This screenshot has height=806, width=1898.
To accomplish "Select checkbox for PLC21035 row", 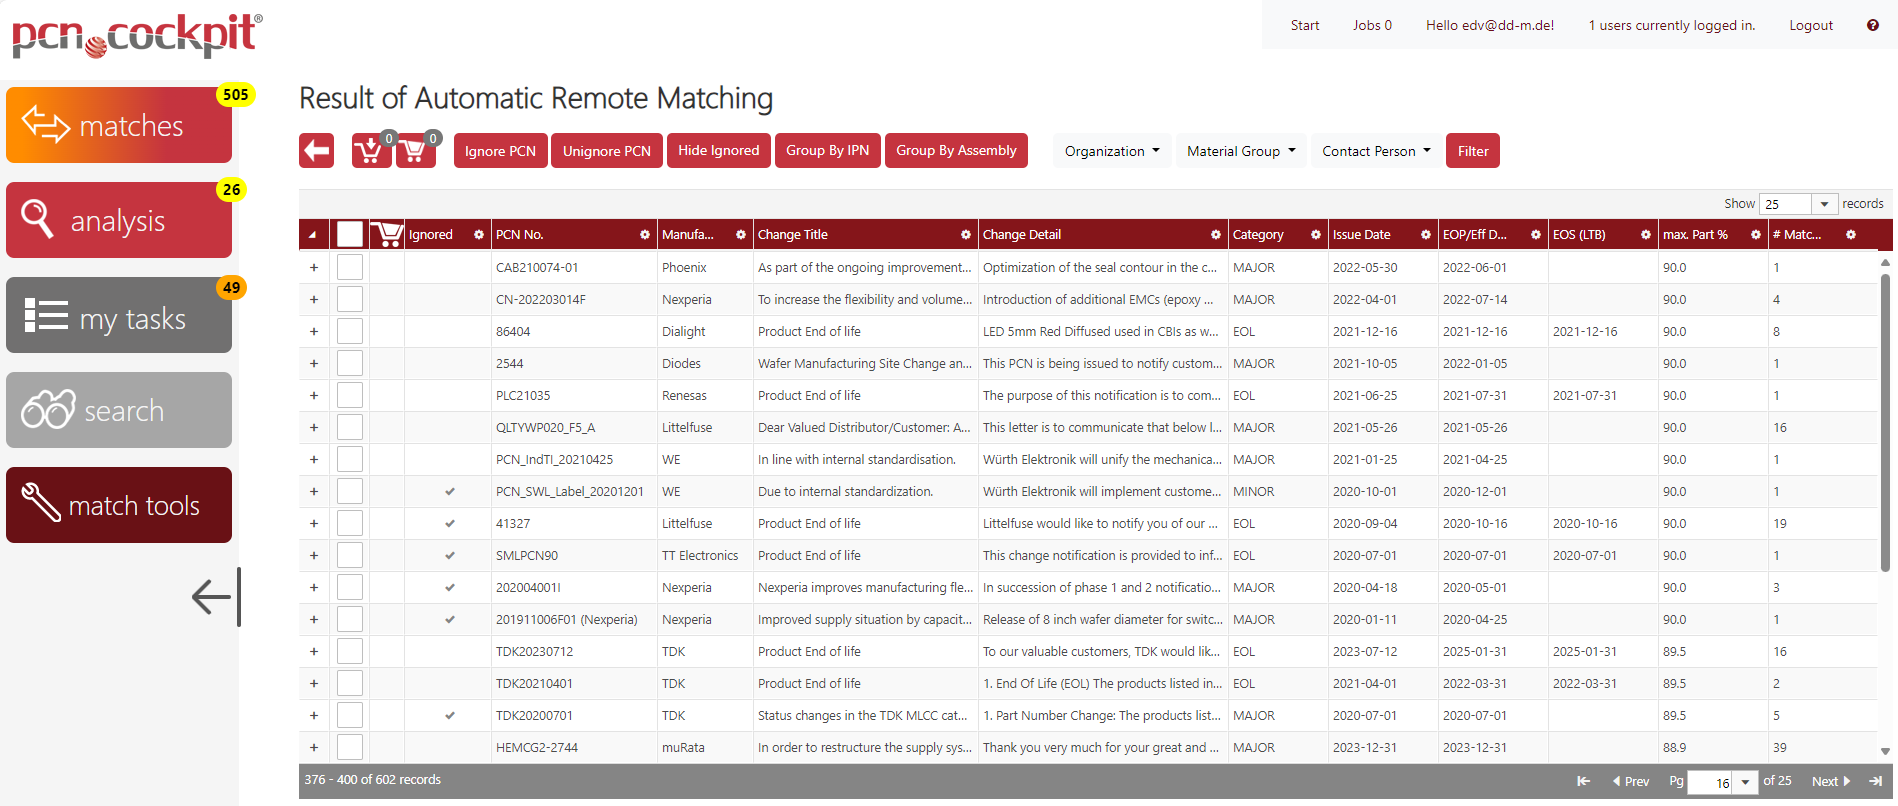I will [x=350, y=395].
